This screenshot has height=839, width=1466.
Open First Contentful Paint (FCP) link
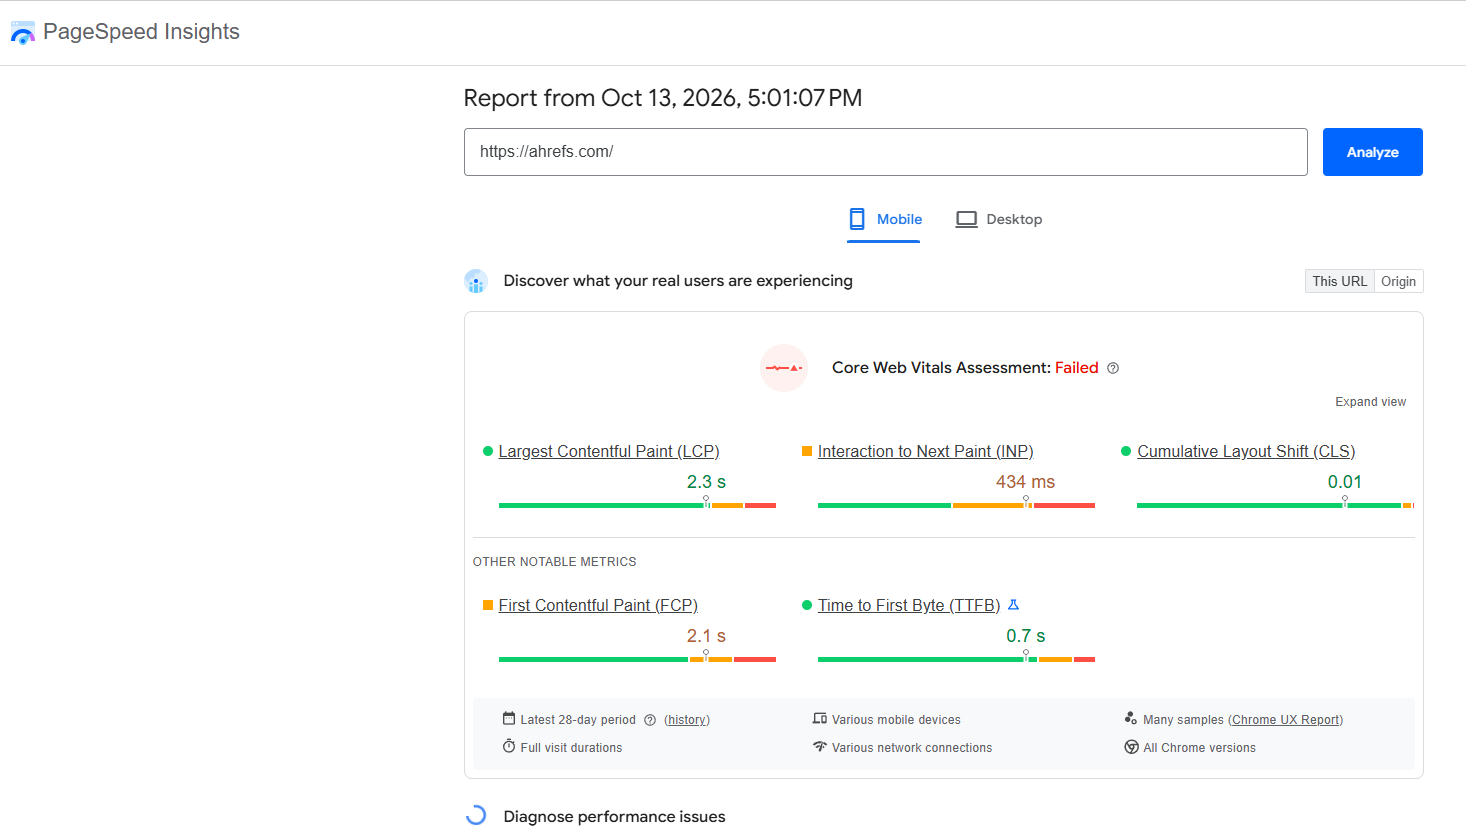point(598,606)
